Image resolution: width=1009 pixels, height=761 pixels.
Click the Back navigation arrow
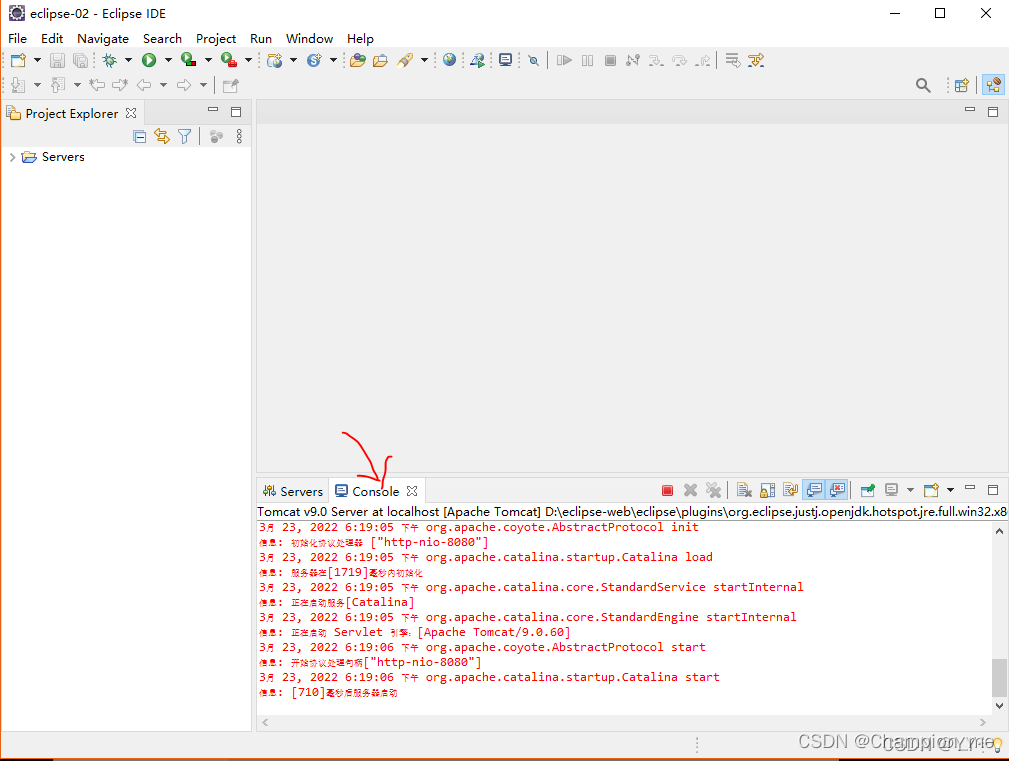[x=144, y=85]
